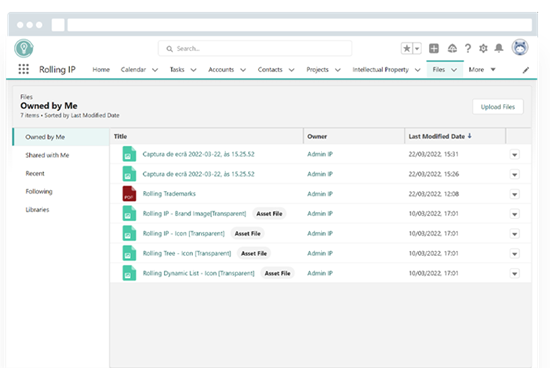Expand the Calendar tab chevron
The width and height of the screenshot is (550, 368).
tap(155, 70)
